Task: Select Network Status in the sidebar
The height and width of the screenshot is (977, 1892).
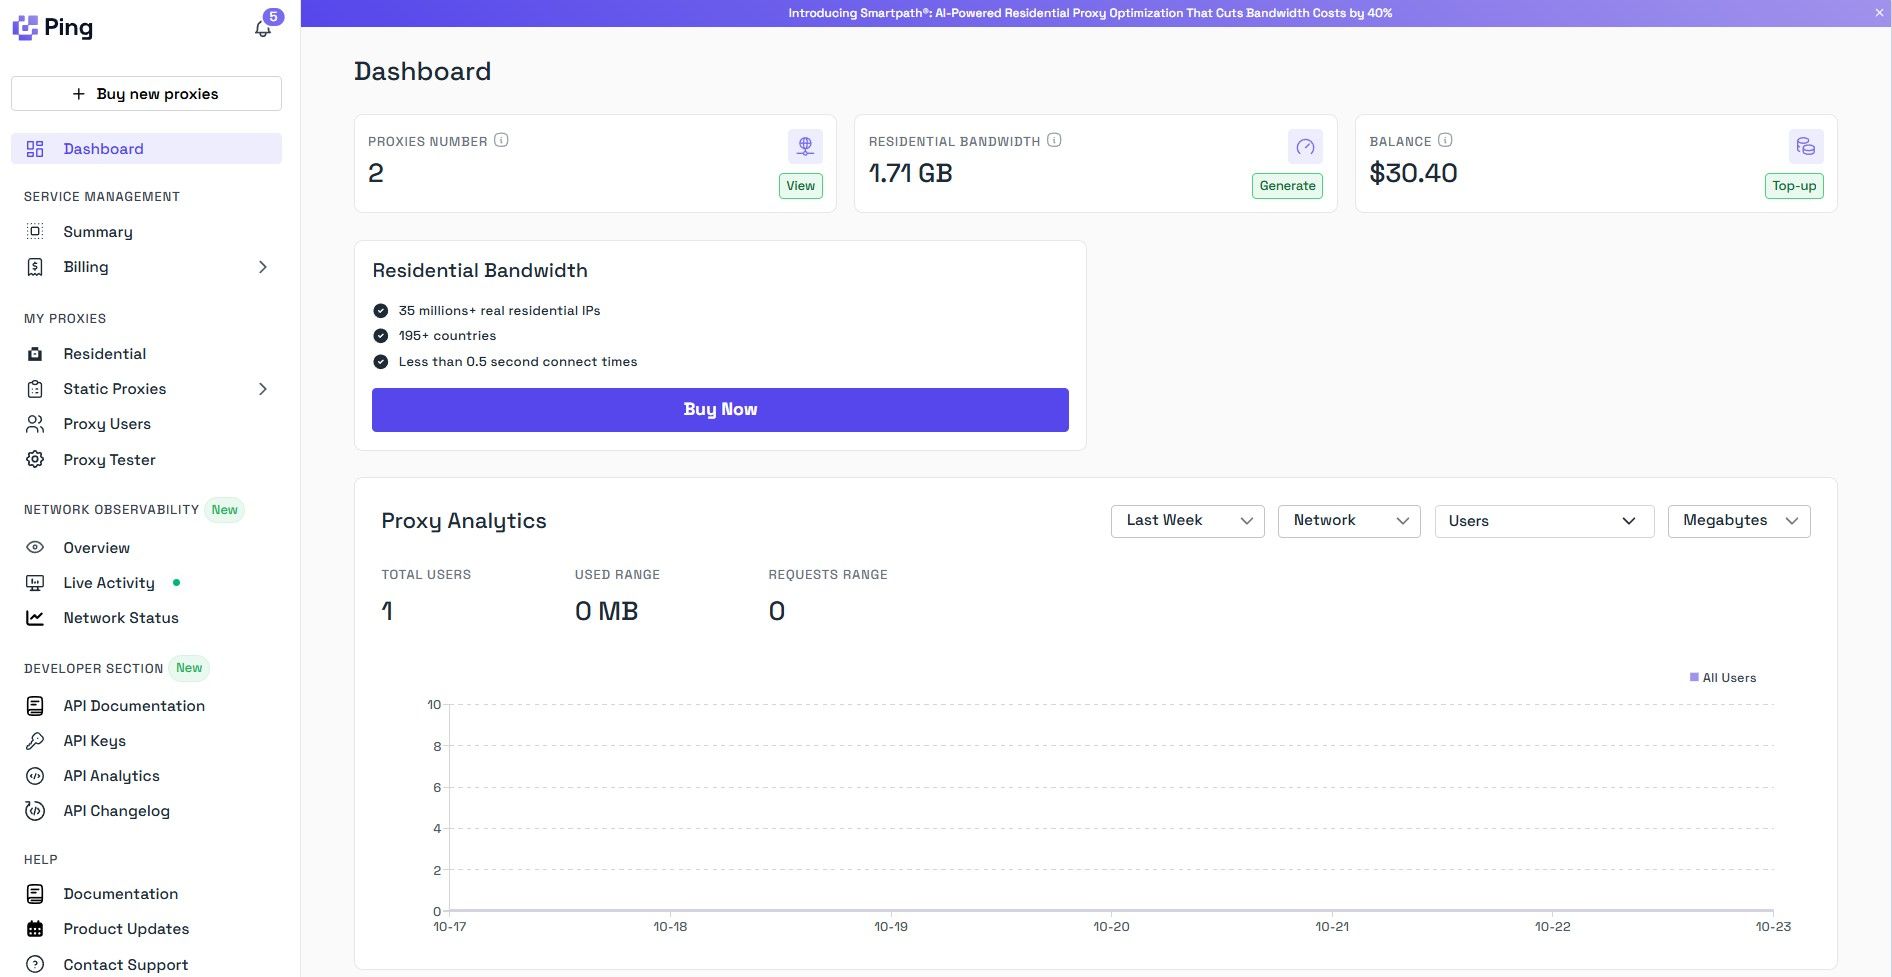Action: pyautogui.click(x=120, y=617)
